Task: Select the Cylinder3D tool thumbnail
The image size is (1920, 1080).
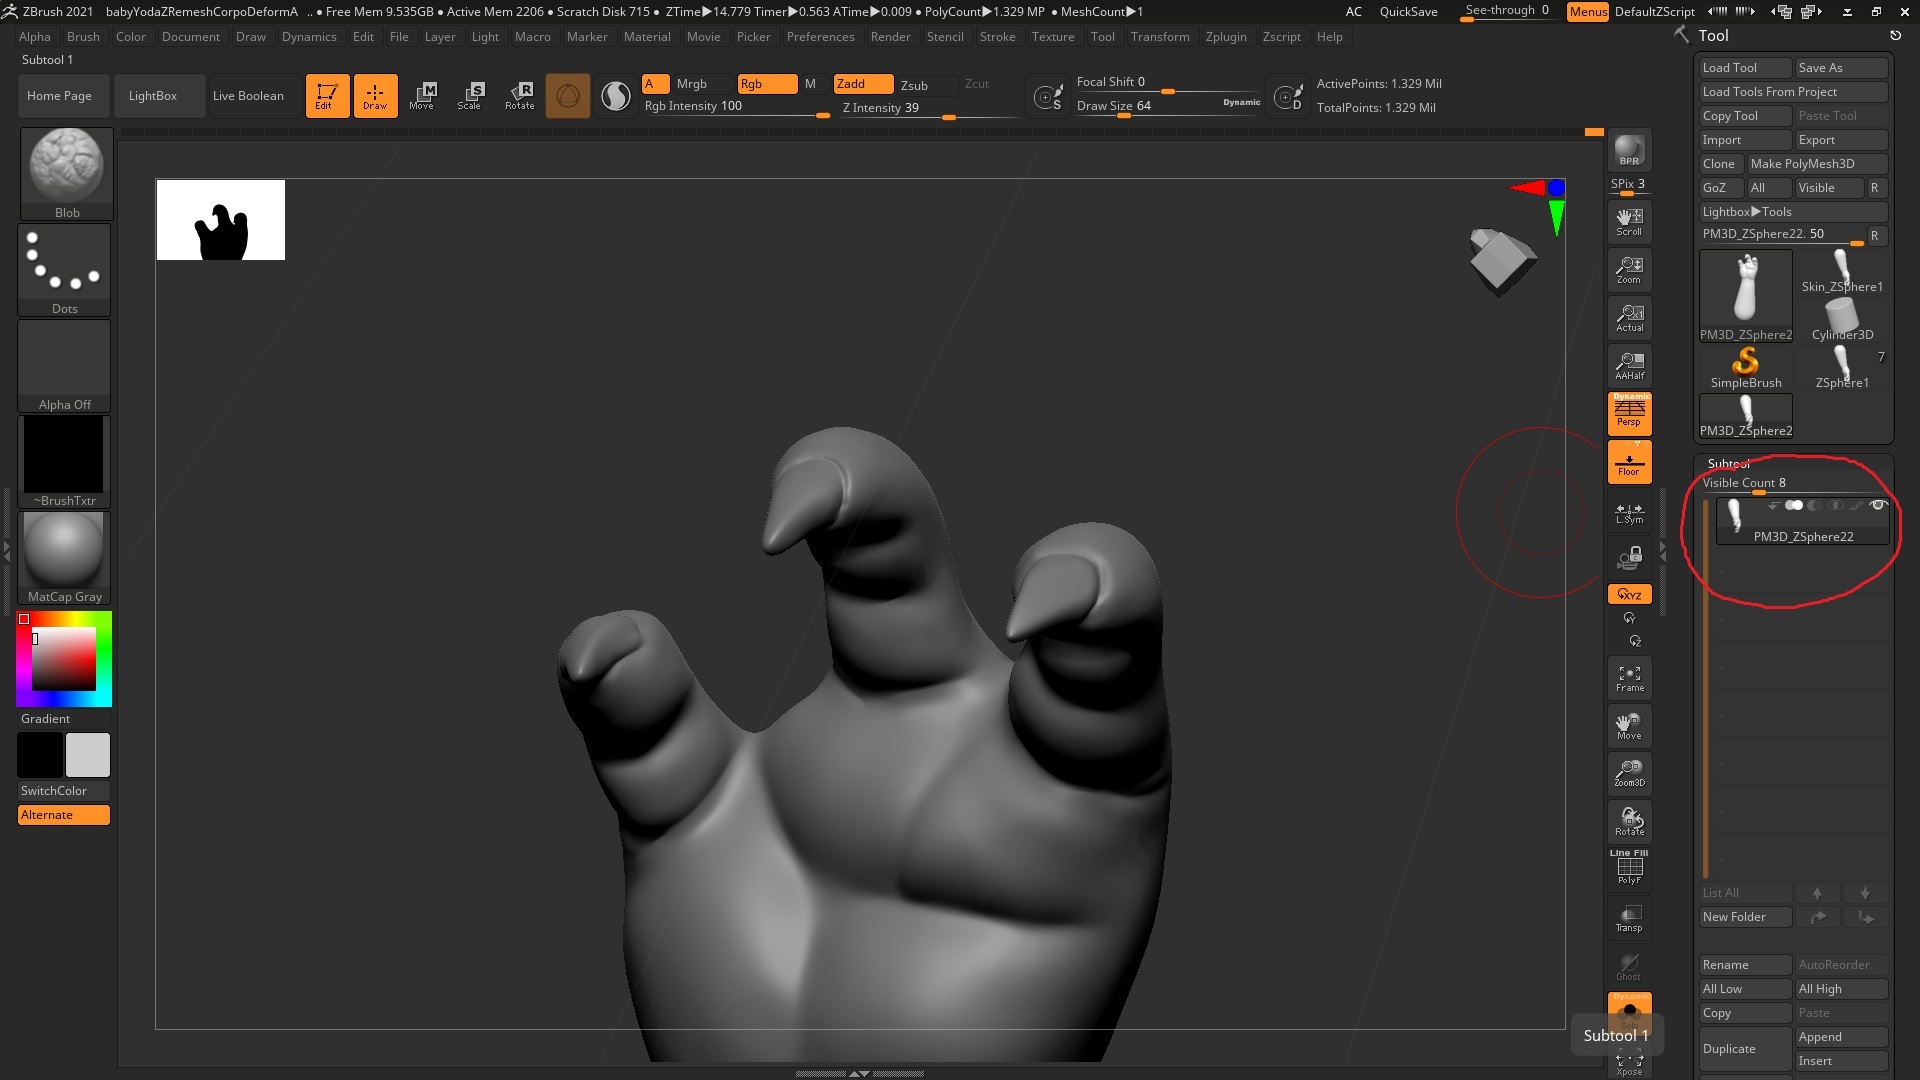Action: pos(1841,320)
